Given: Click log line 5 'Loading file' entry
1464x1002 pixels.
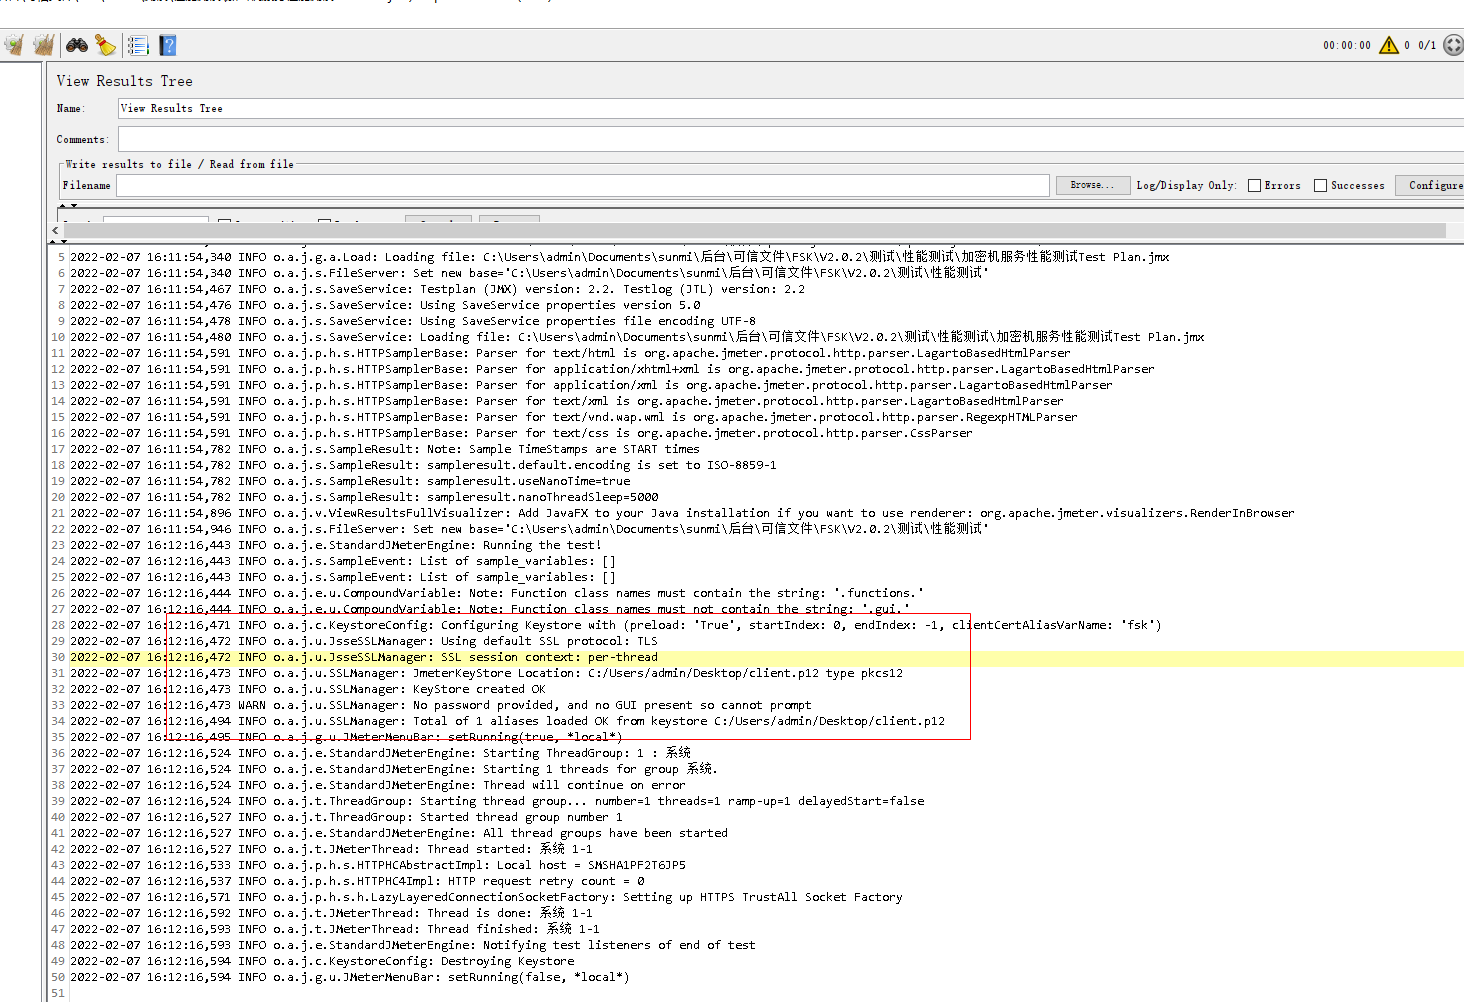Looking at the screenshot, I should [619, 257].
